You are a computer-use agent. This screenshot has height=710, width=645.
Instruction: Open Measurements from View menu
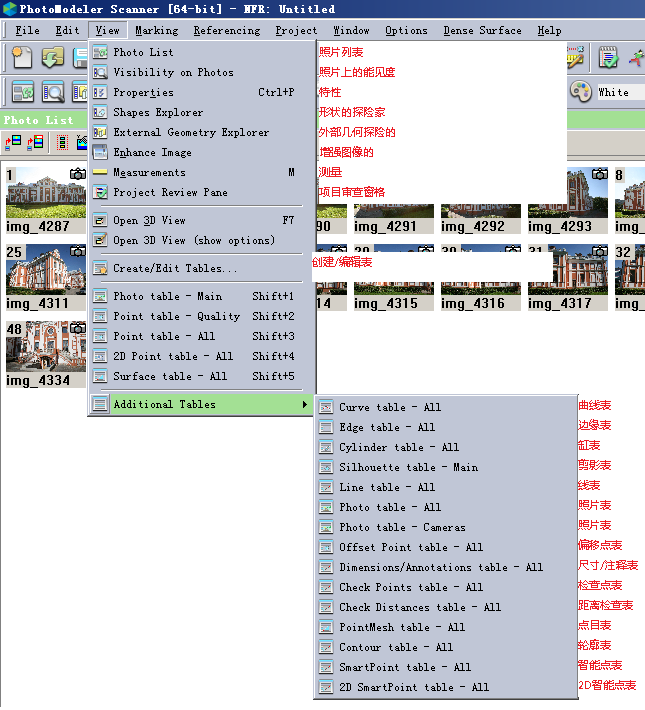[202, 172]
